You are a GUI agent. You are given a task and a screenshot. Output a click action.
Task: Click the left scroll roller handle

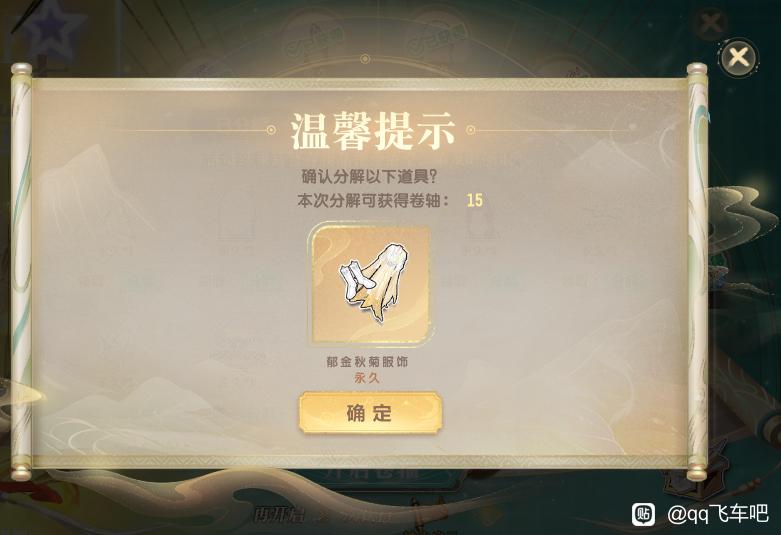21,271
